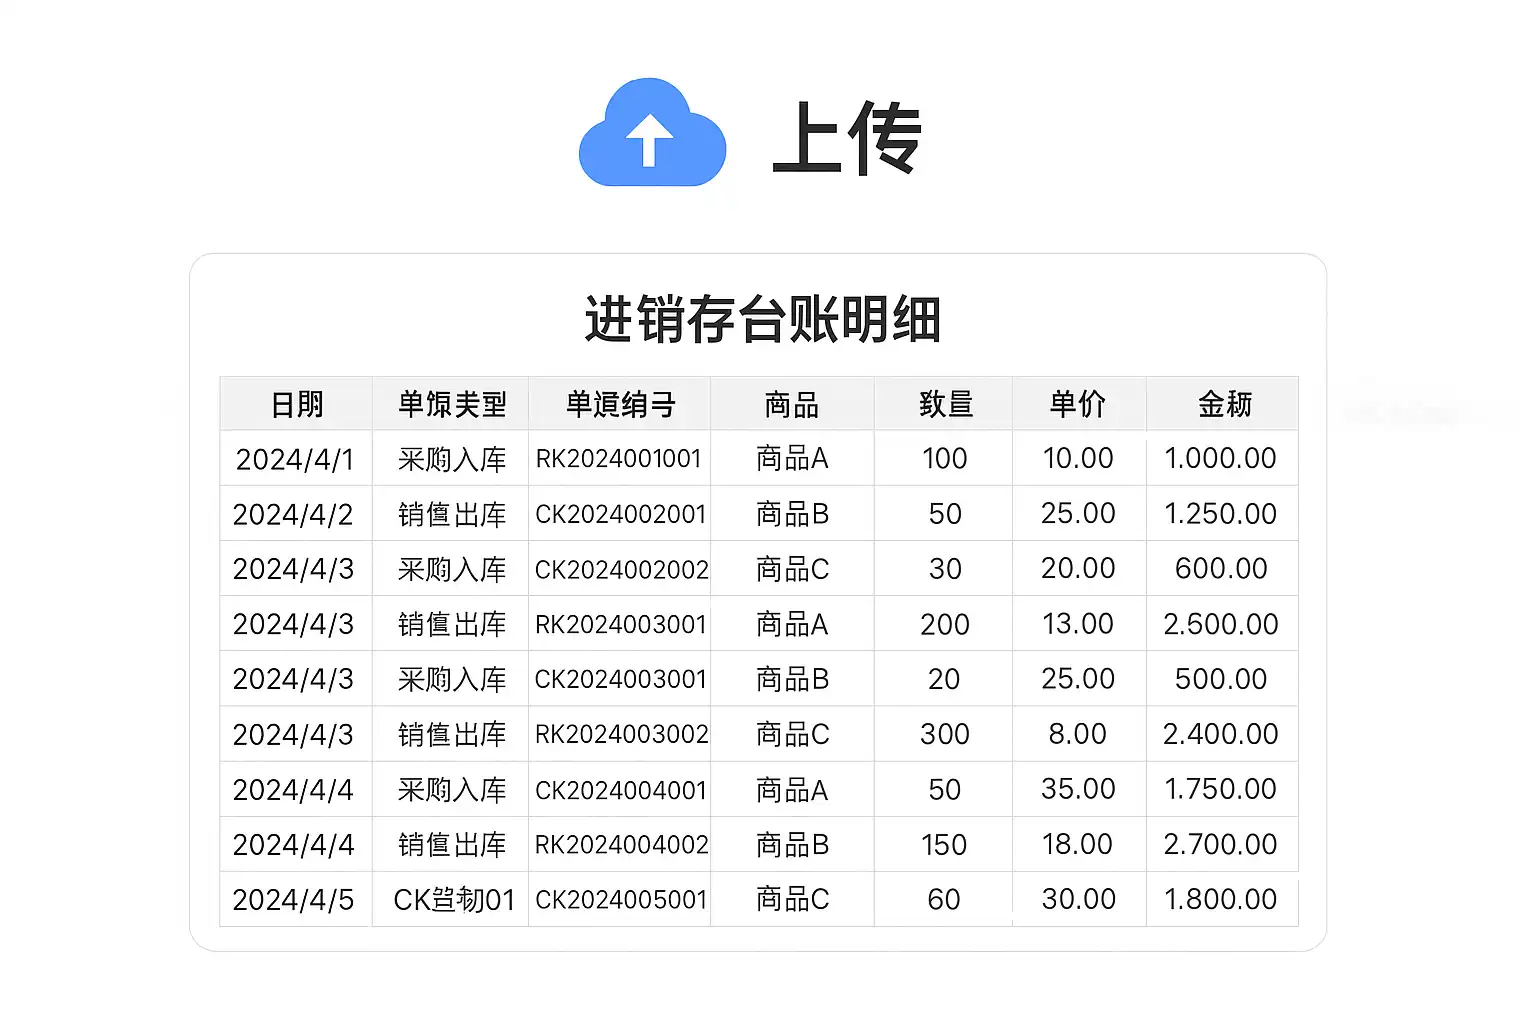
Task: Click the blue cloud upload icon
Action: (x=652, y=133)
